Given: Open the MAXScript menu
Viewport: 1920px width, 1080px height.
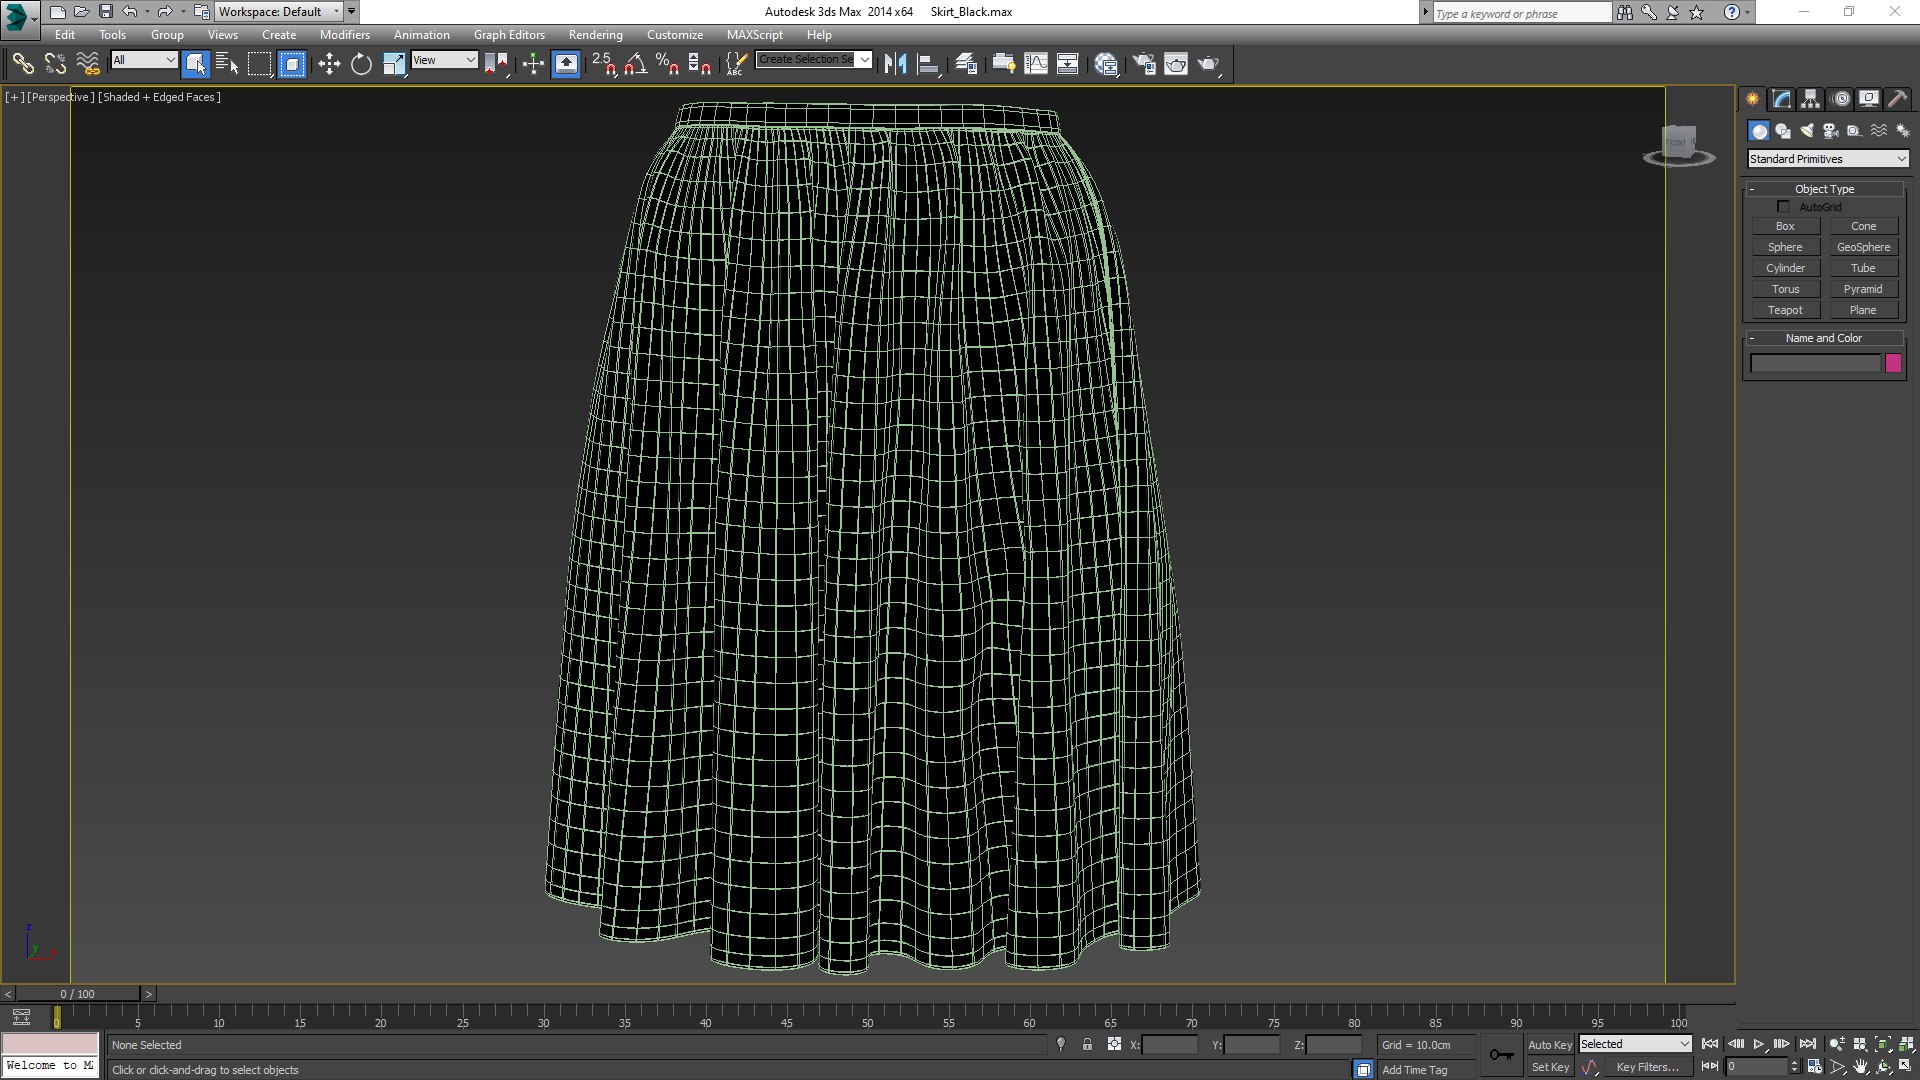Looking at the screenshot, I should tap(754, 34).
